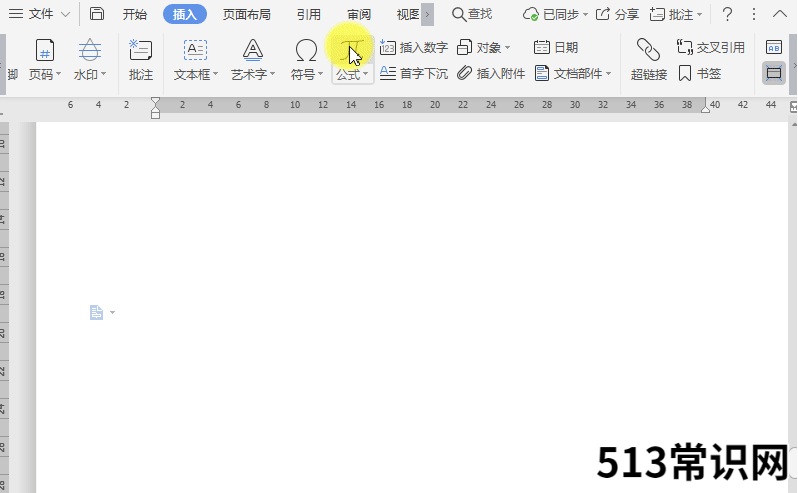Click the 公式 pi formula icon

point(352,50)
